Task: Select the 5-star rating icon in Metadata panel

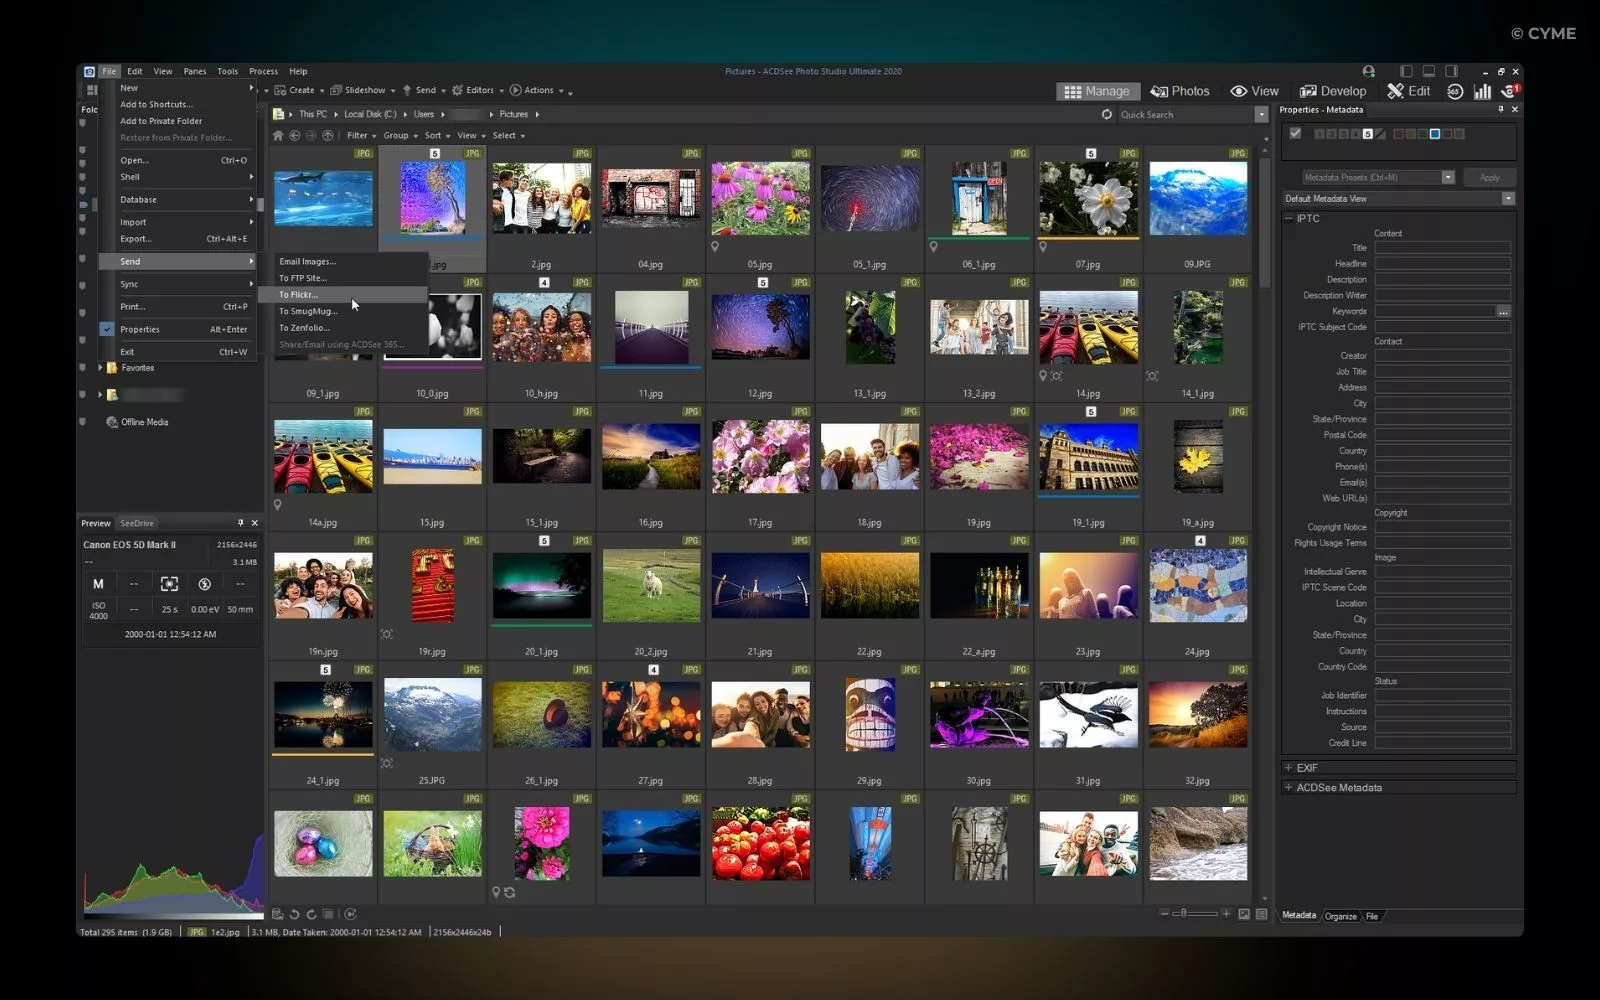Action: 1368,132
